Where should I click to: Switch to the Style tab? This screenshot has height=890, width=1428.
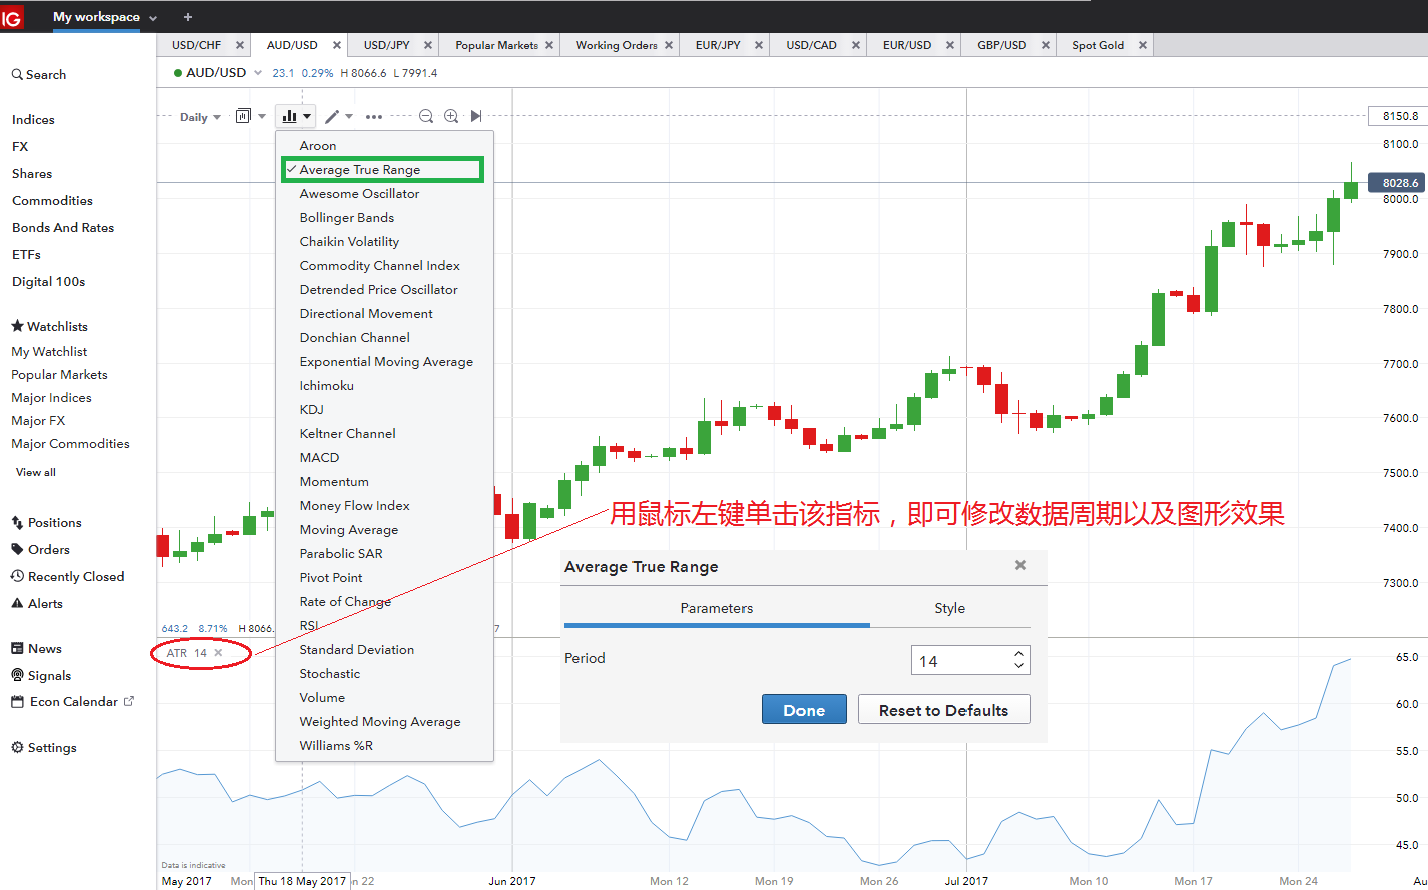coord(949,608)
